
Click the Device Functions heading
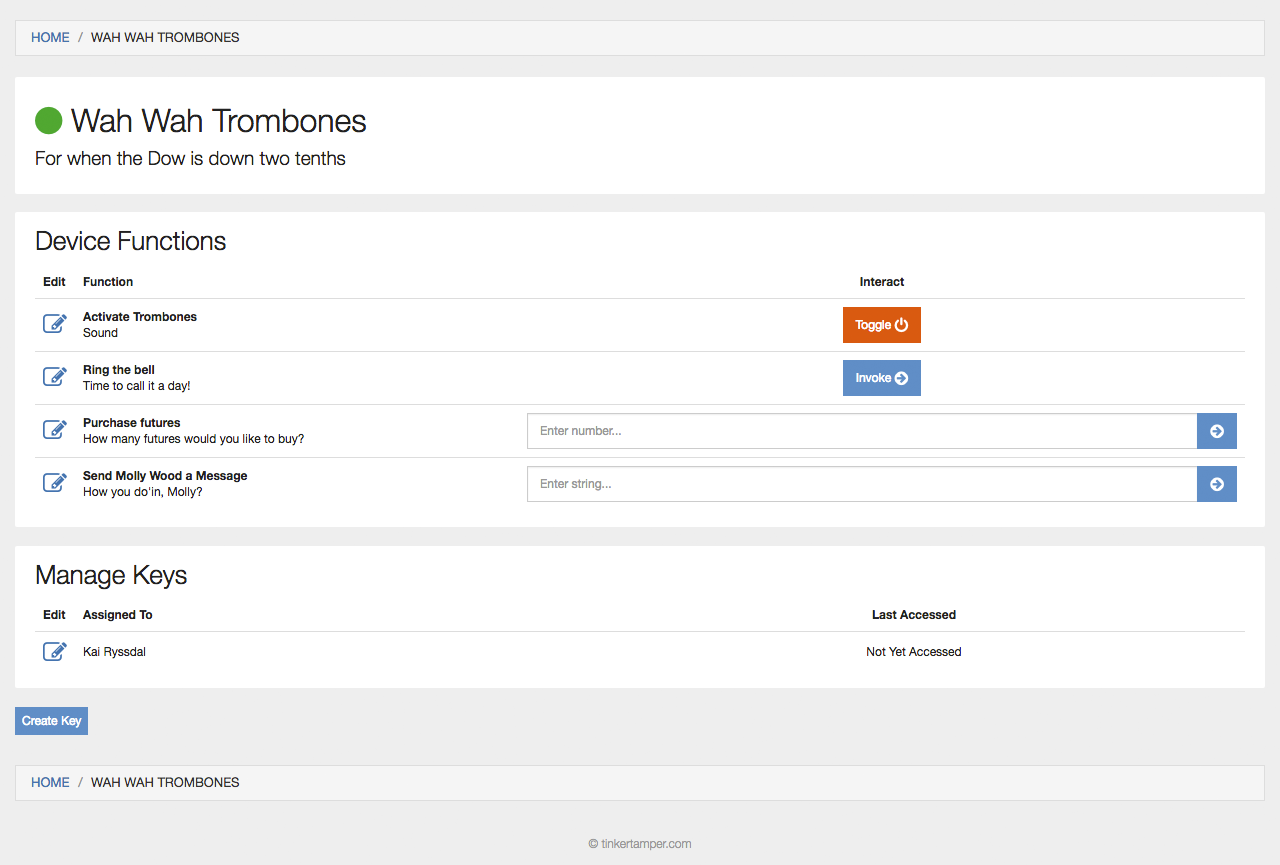coord(131,241)
